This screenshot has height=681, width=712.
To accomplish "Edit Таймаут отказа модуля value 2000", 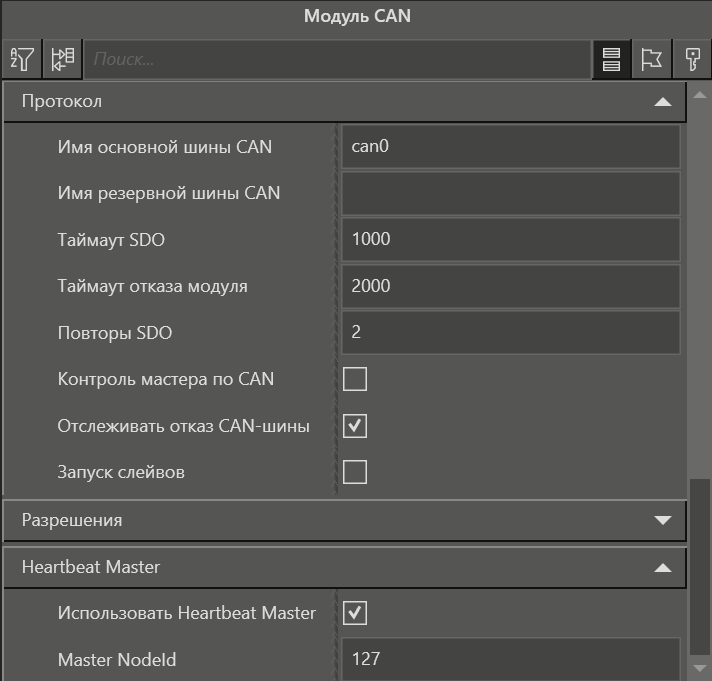I will [x=510, y=286].
